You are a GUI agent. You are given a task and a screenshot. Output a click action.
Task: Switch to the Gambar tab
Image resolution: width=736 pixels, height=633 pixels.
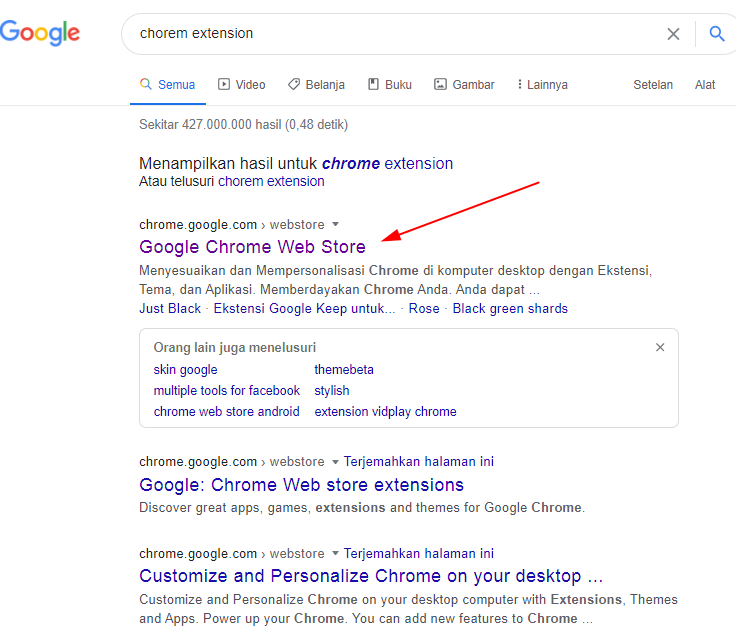click(x=464, y=84)
